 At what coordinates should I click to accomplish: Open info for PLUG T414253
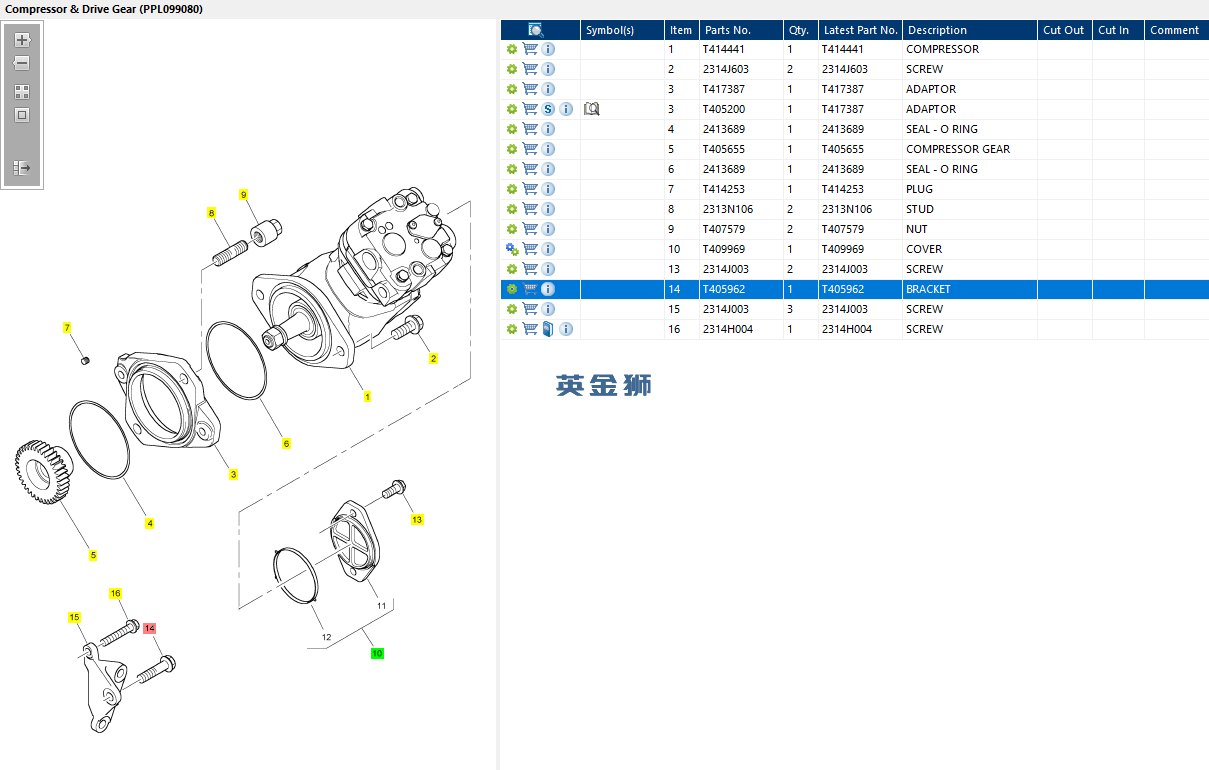548,189
